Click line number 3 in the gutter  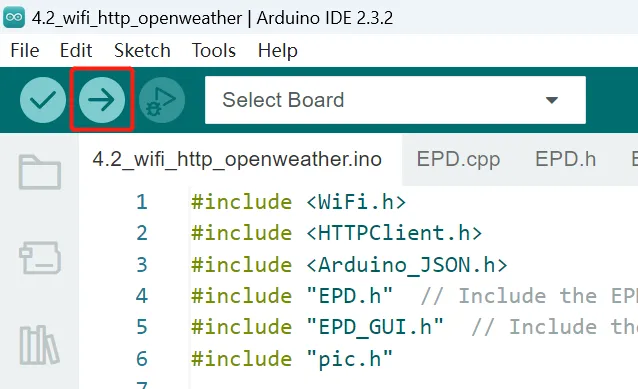click(x=142, y=265)
